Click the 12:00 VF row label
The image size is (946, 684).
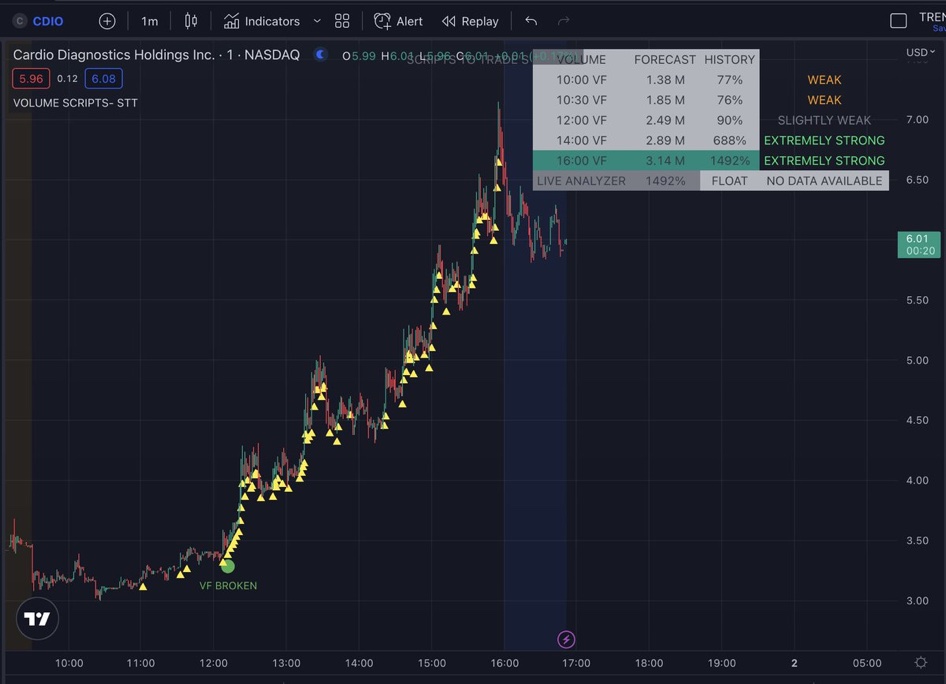pyautogui.click(x=581, y=120)
